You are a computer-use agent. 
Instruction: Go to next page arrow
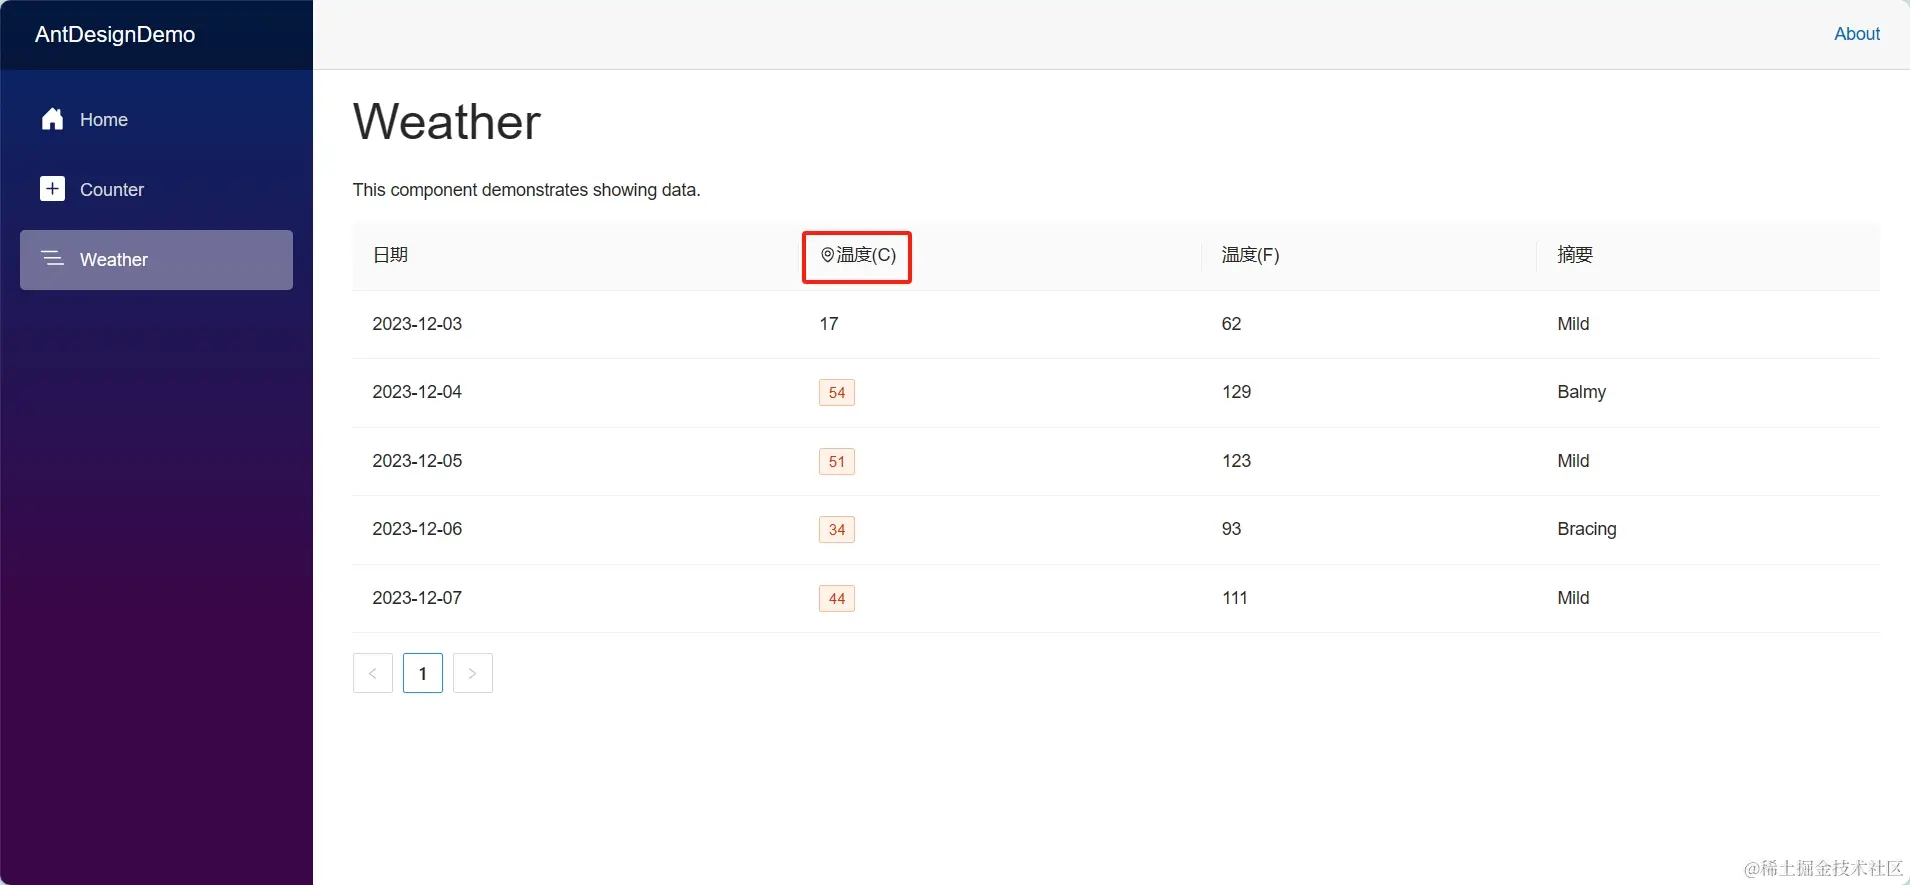click(x=473, y=673)
